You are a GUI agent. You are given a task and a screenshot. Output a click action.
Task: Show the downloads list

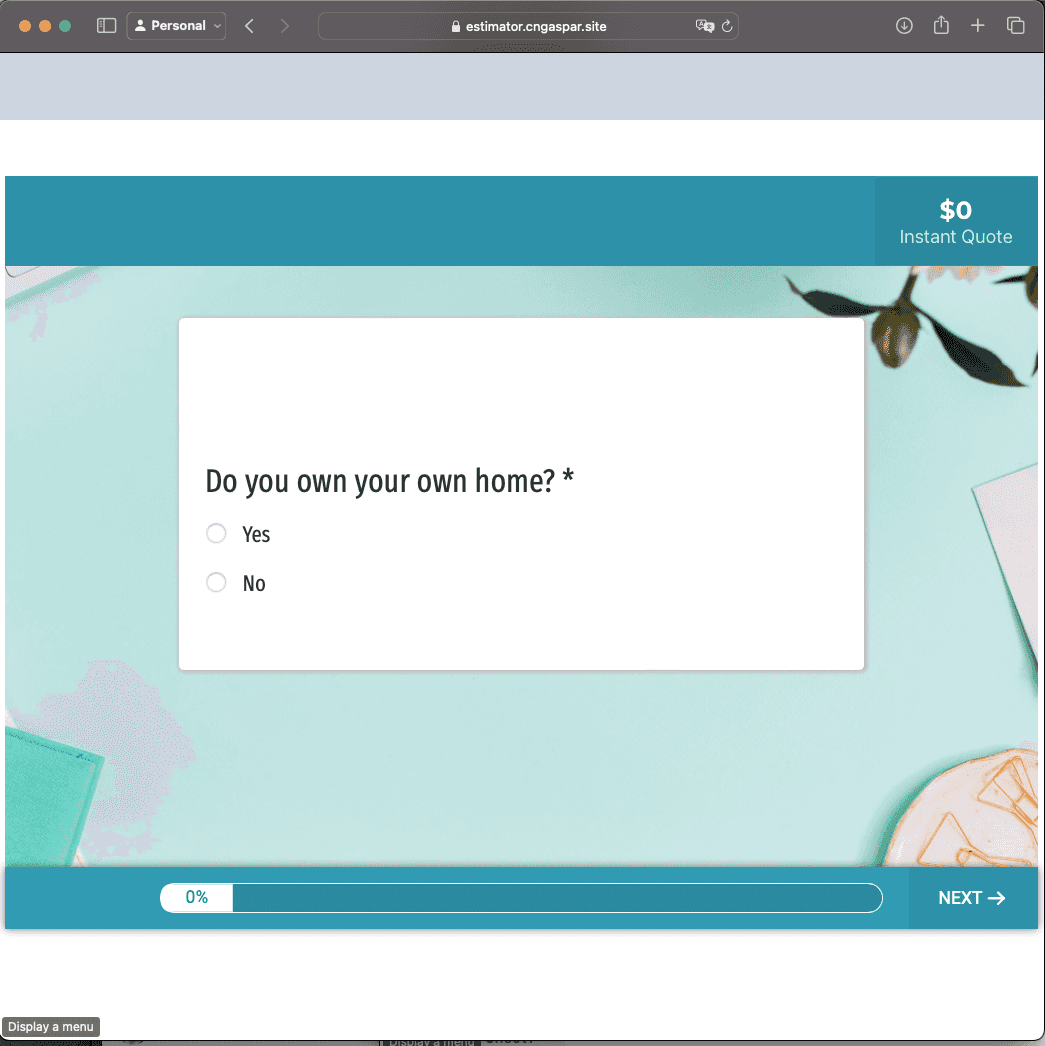click(904, 26)
